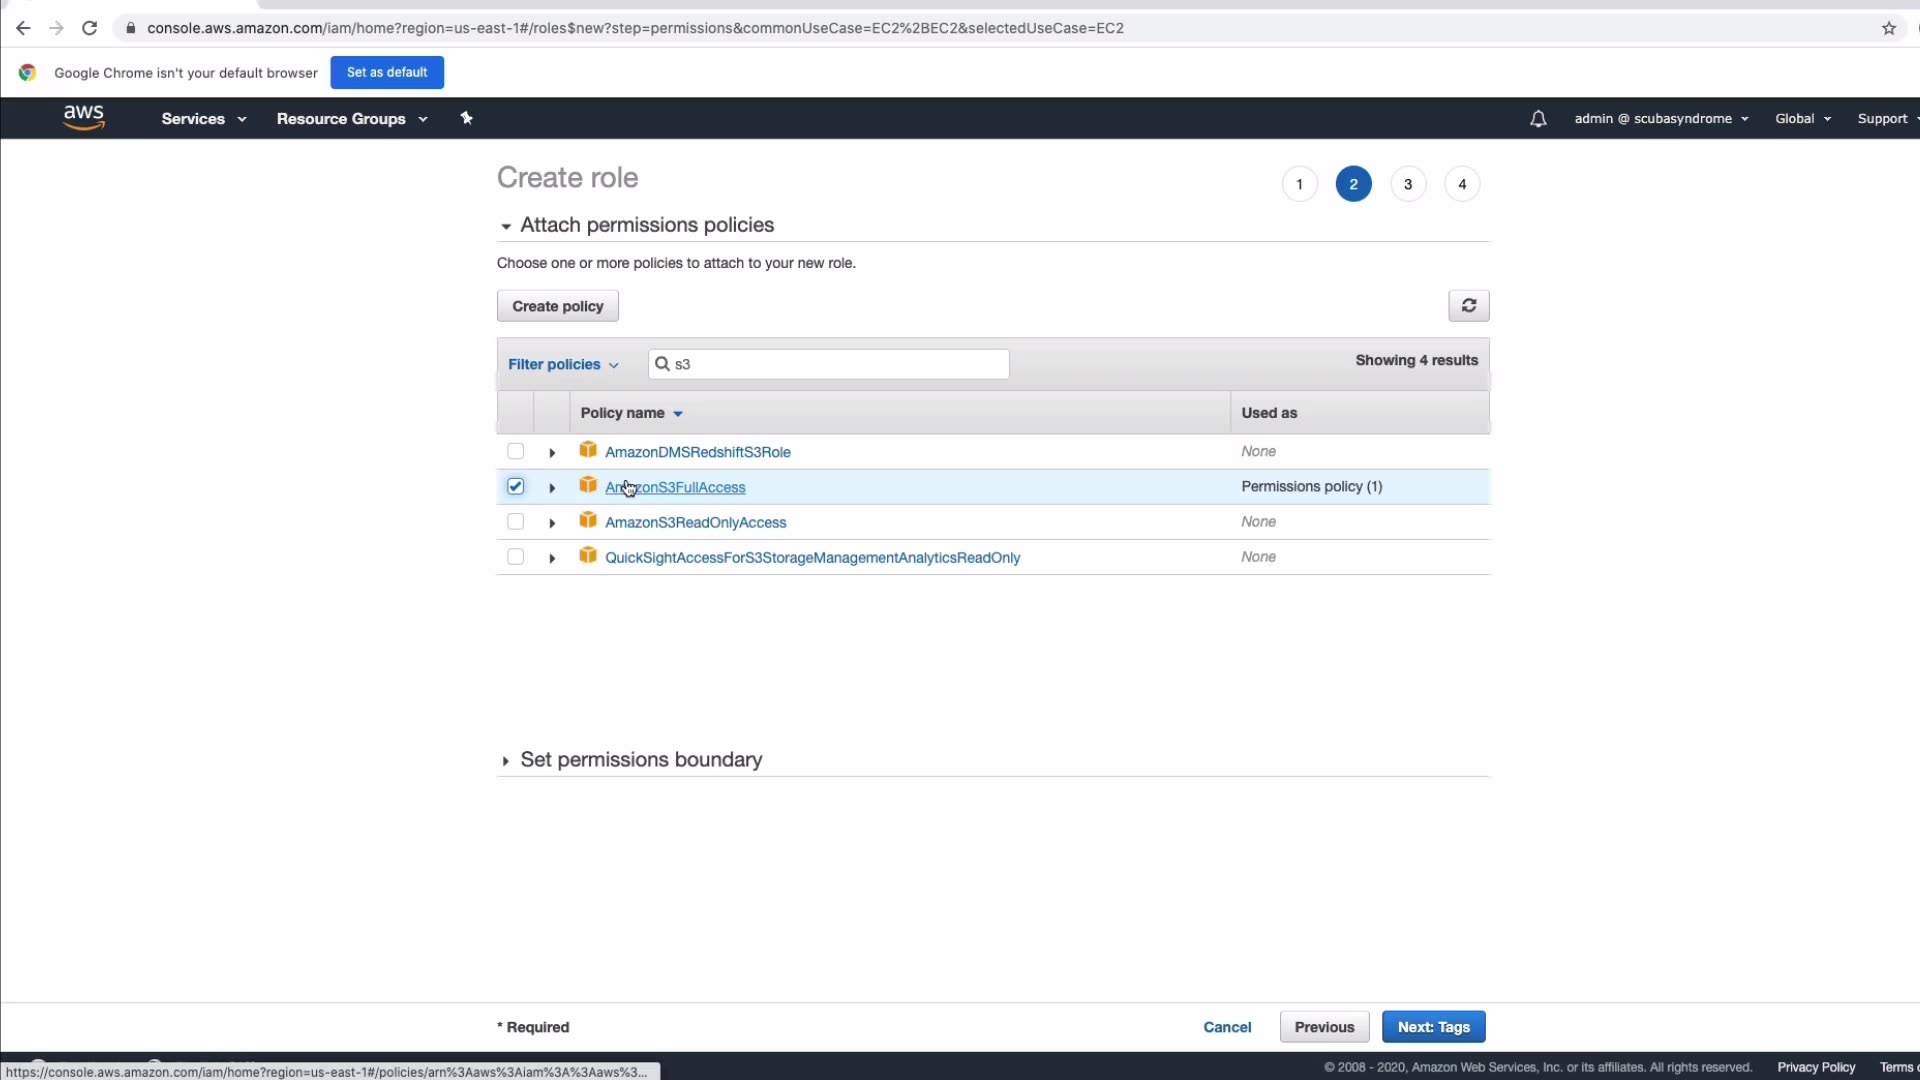This screenshot has width=1920, height=1080.
Task: Click the pin shortcut icon in AWS navbar
Action: point(466,118)
